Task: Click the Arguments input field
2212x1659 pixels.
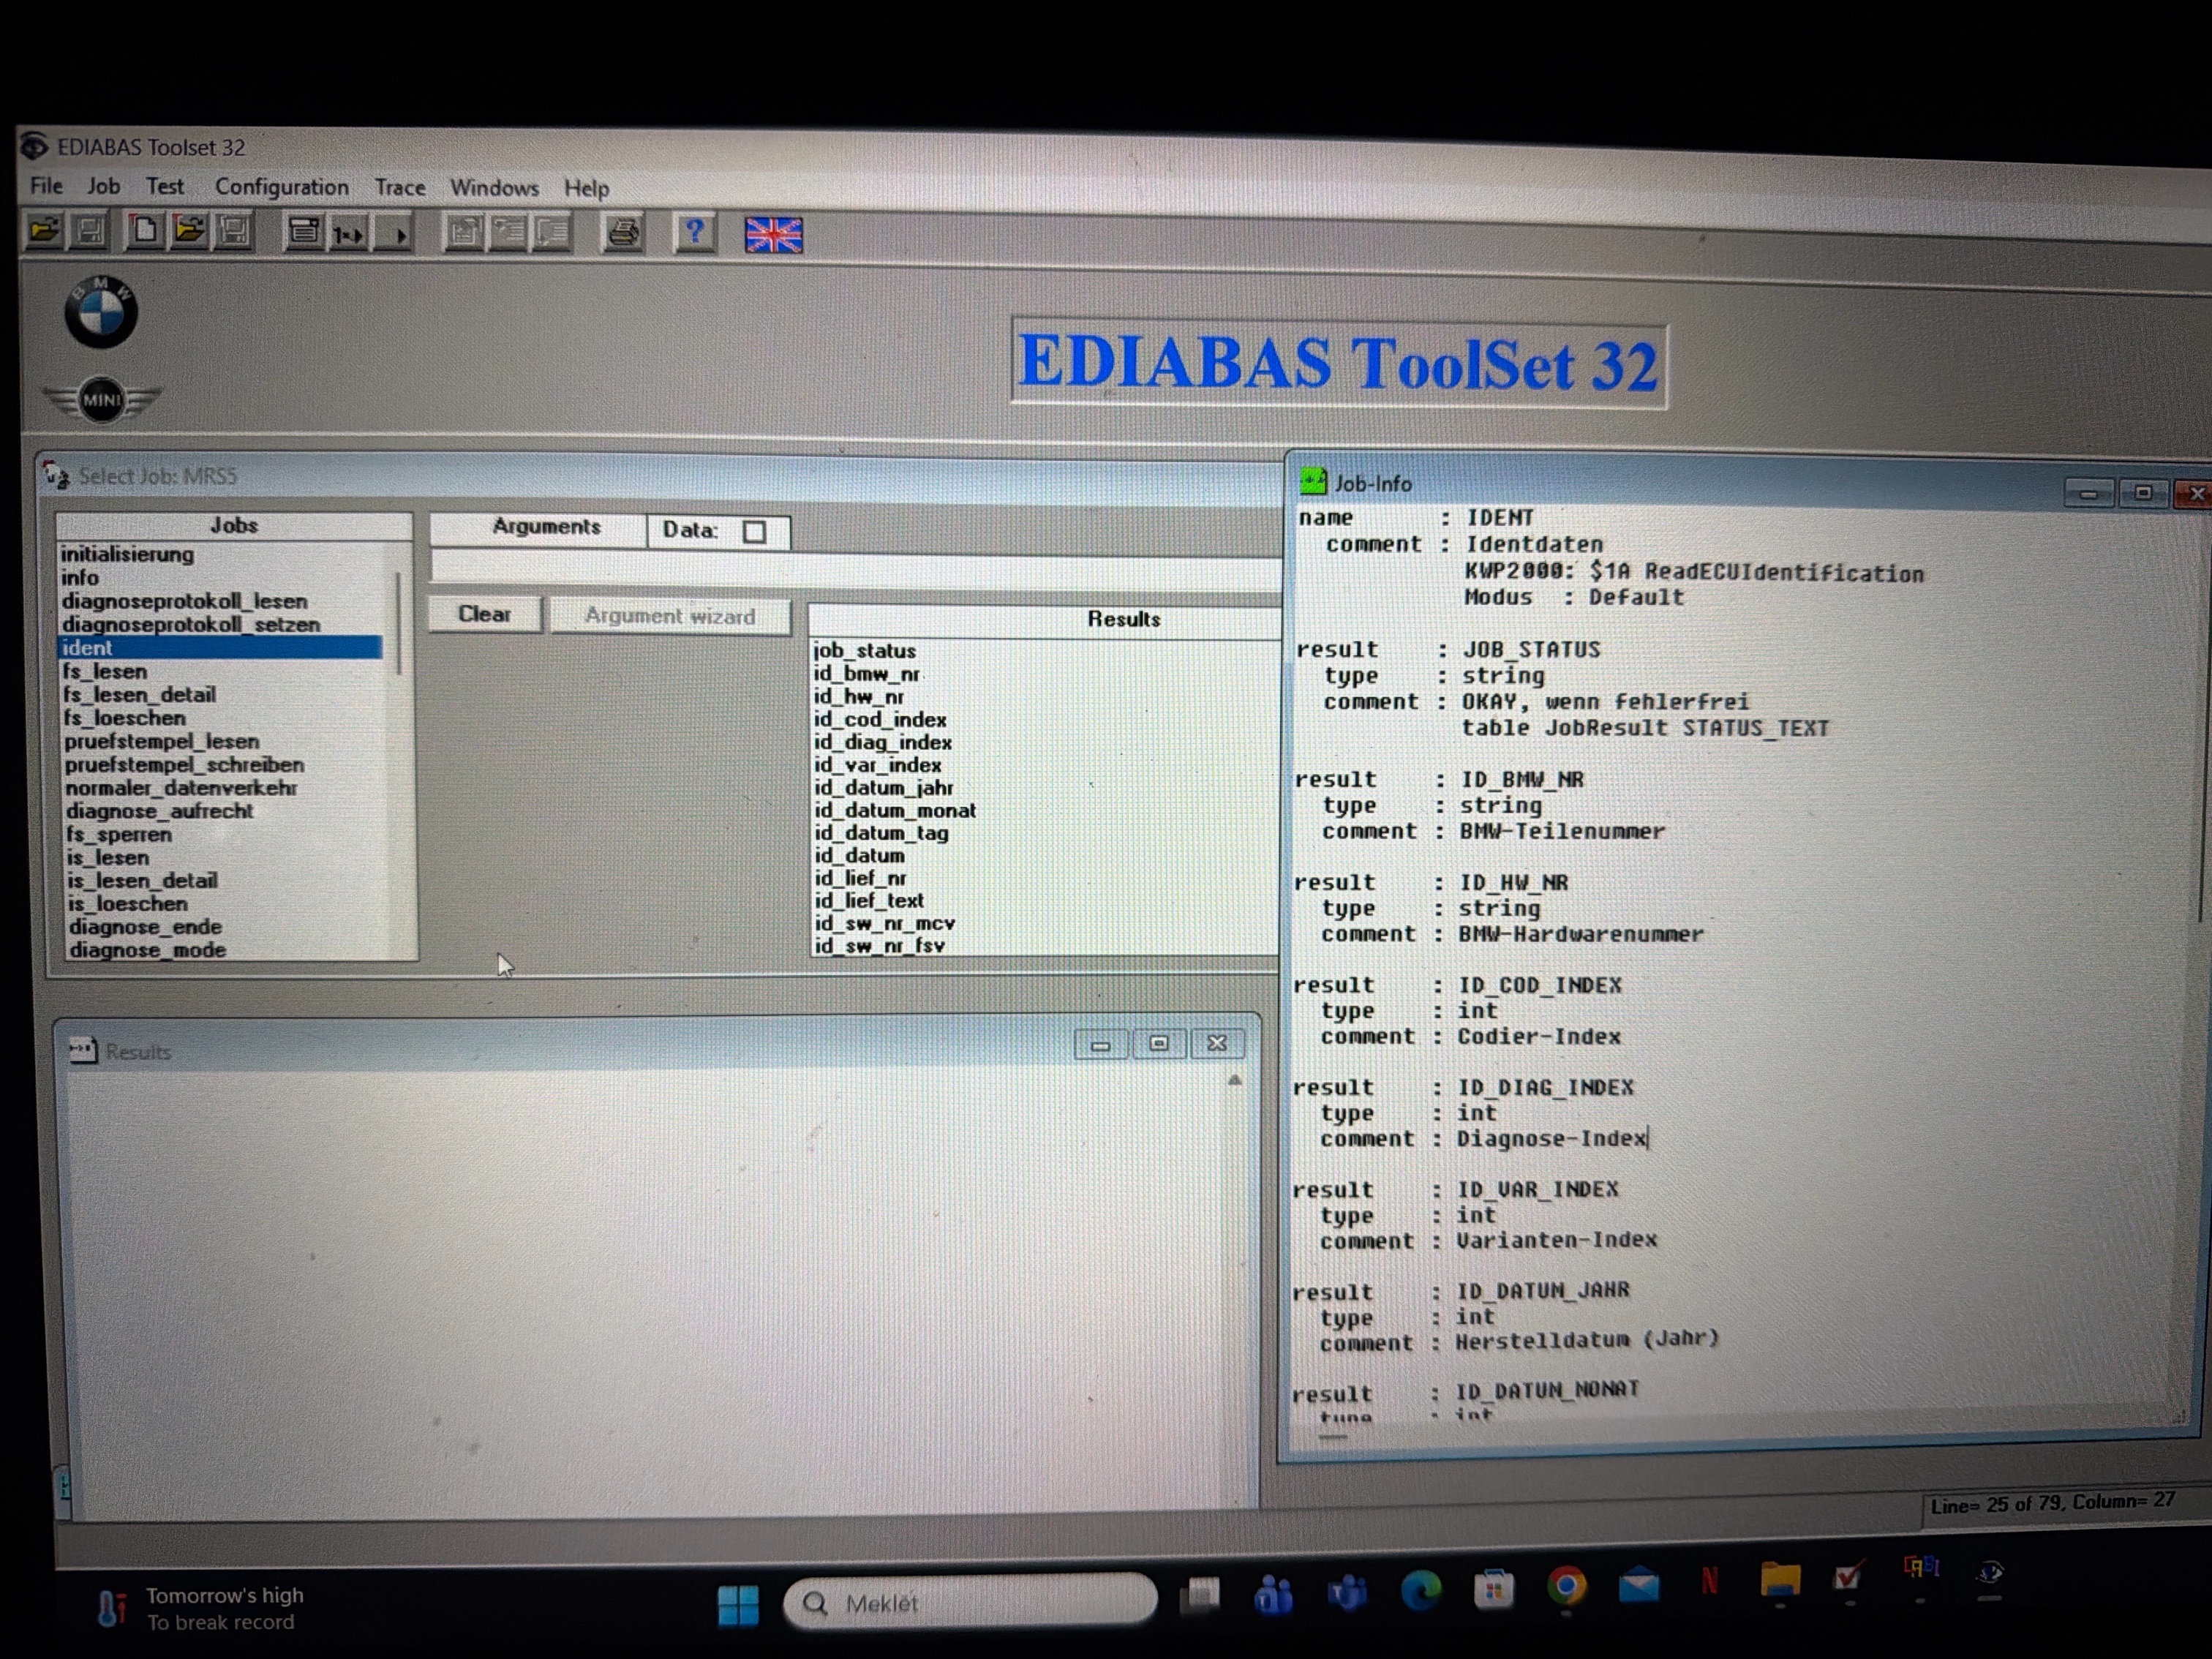Action: point(856,571)
